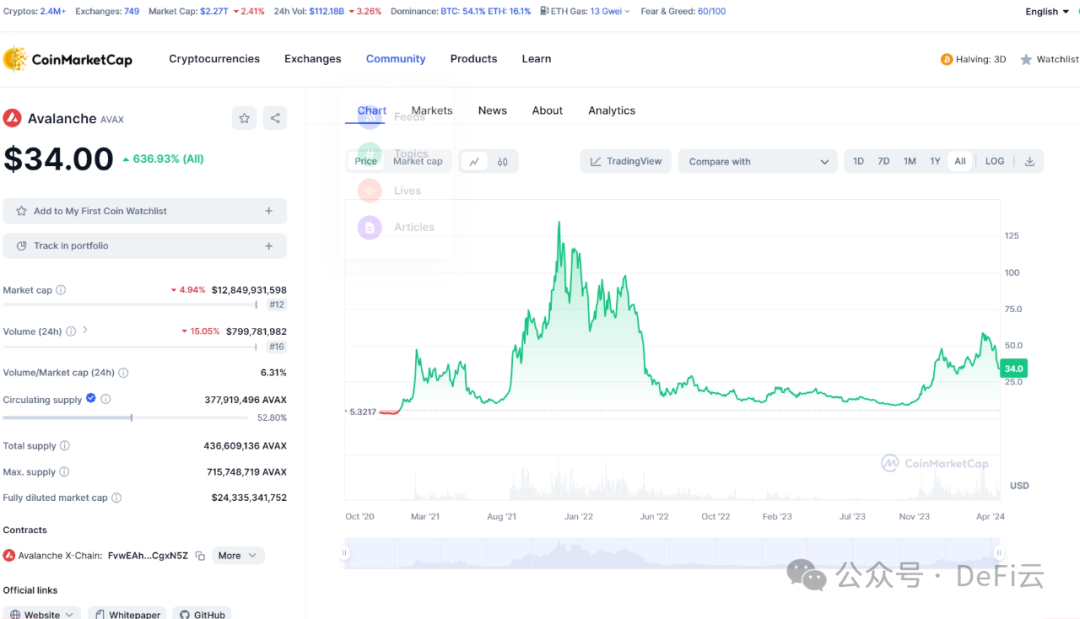Open the Compare with dropdown
The image size is (1080, 619).
pos(758,161)
